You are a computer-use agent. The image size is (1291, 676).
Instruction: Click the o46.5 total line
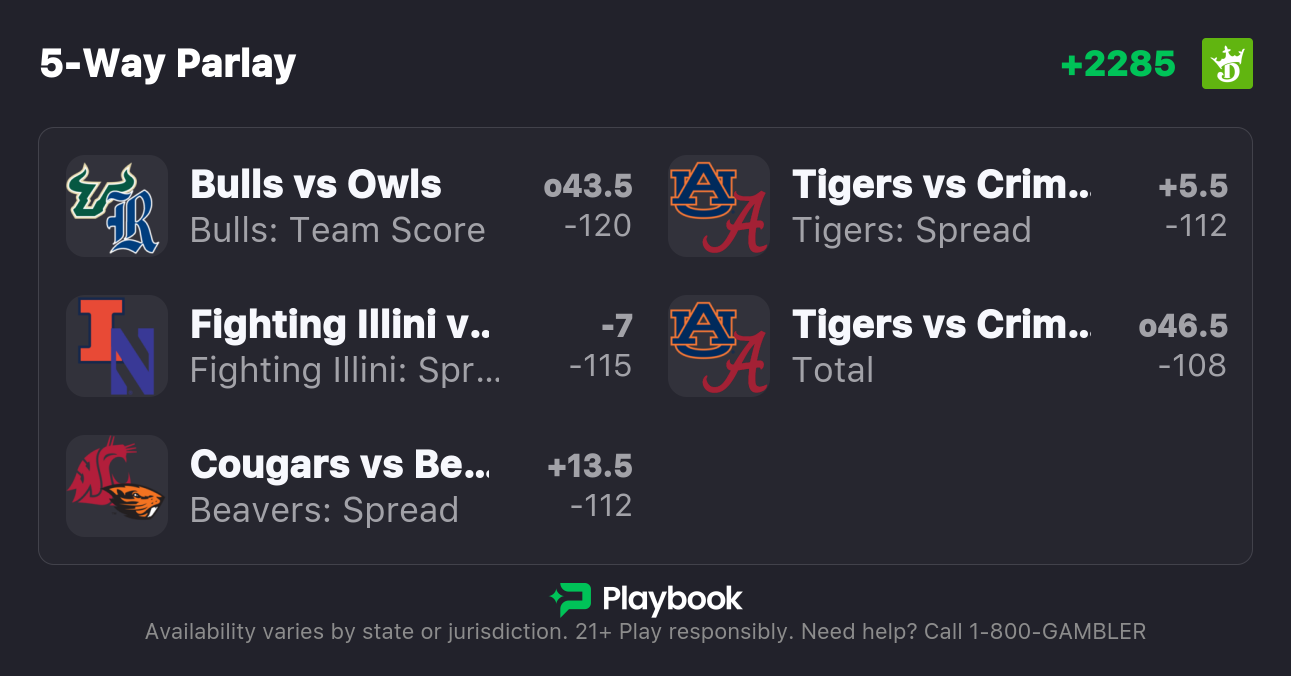(1183, 326)
